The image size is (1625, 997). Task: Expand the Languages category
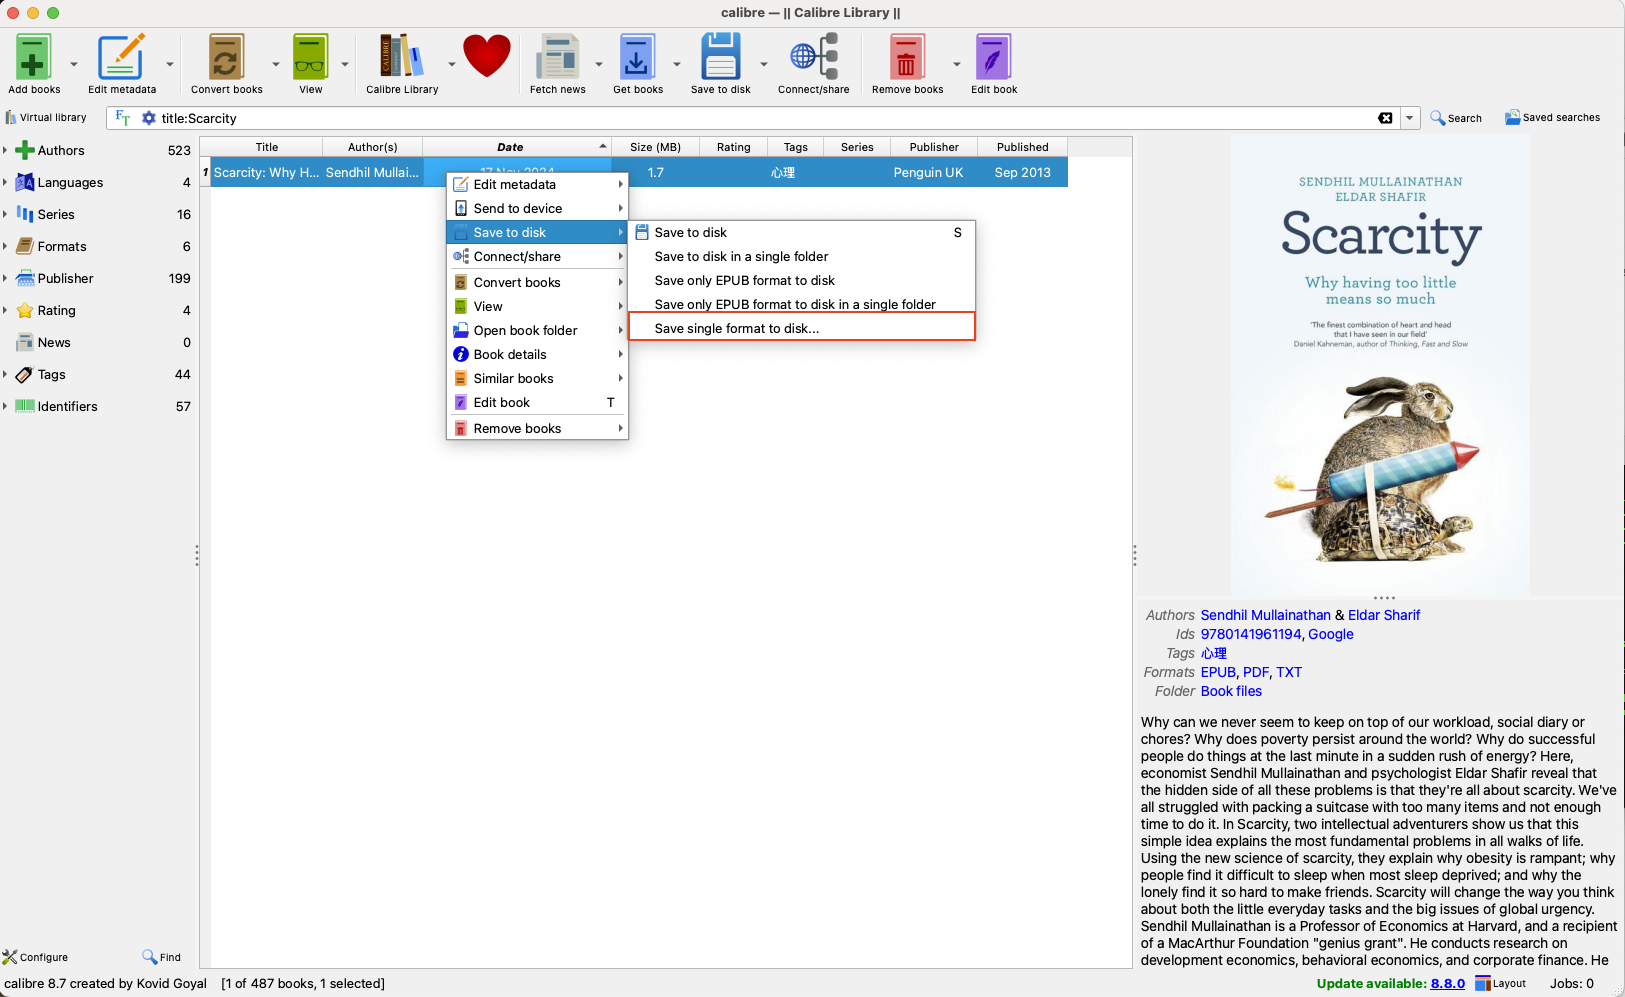[5, 182]
